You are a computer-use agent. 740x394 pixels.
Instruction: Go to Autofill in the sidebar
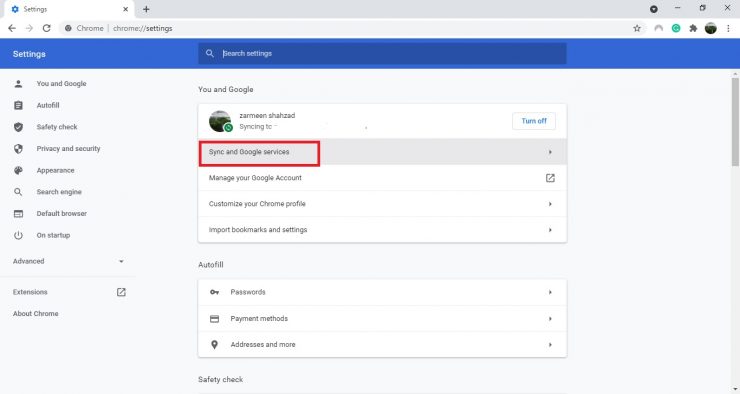48,105
